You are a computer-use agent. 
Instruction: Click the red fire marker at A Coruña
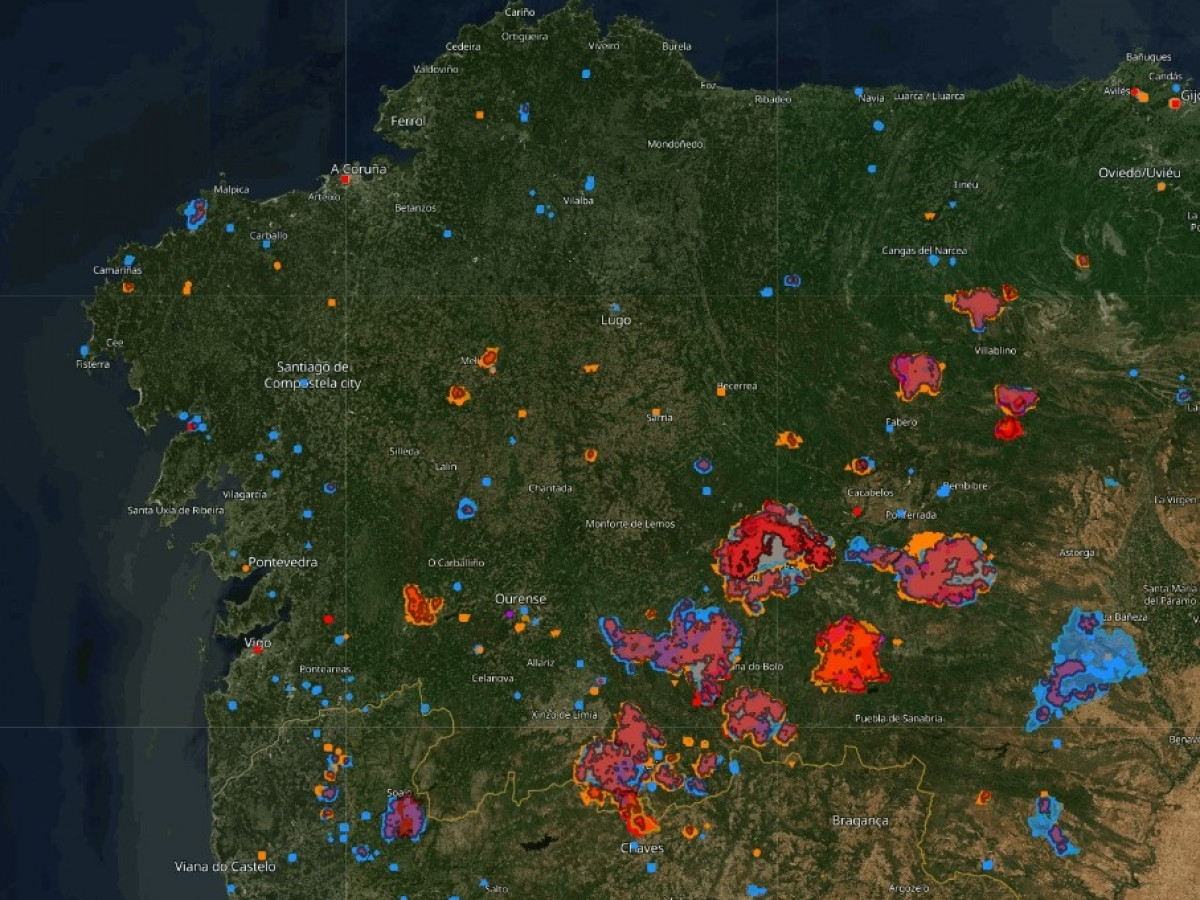point(345,180)
